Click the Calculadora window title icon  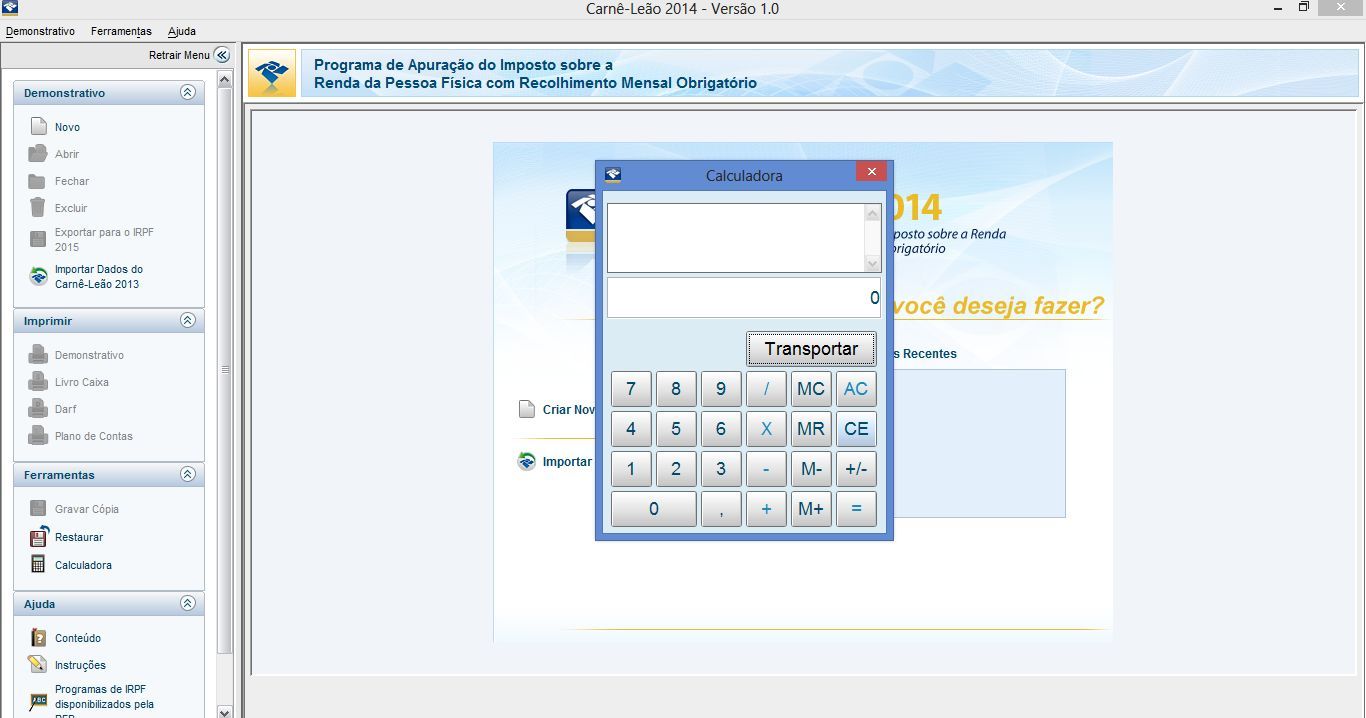pyautogui.click(x=613, y=174)
